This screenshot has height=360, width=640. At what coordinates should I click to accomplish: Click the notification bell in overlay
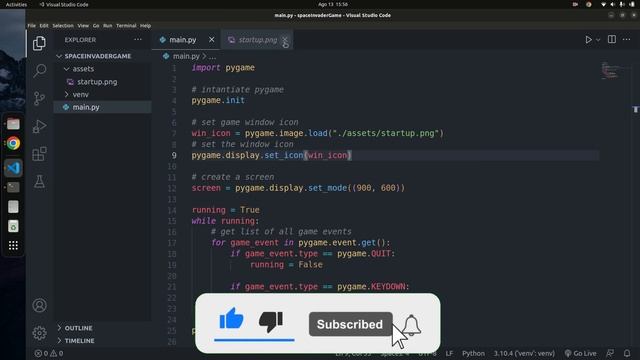[411, 325]
